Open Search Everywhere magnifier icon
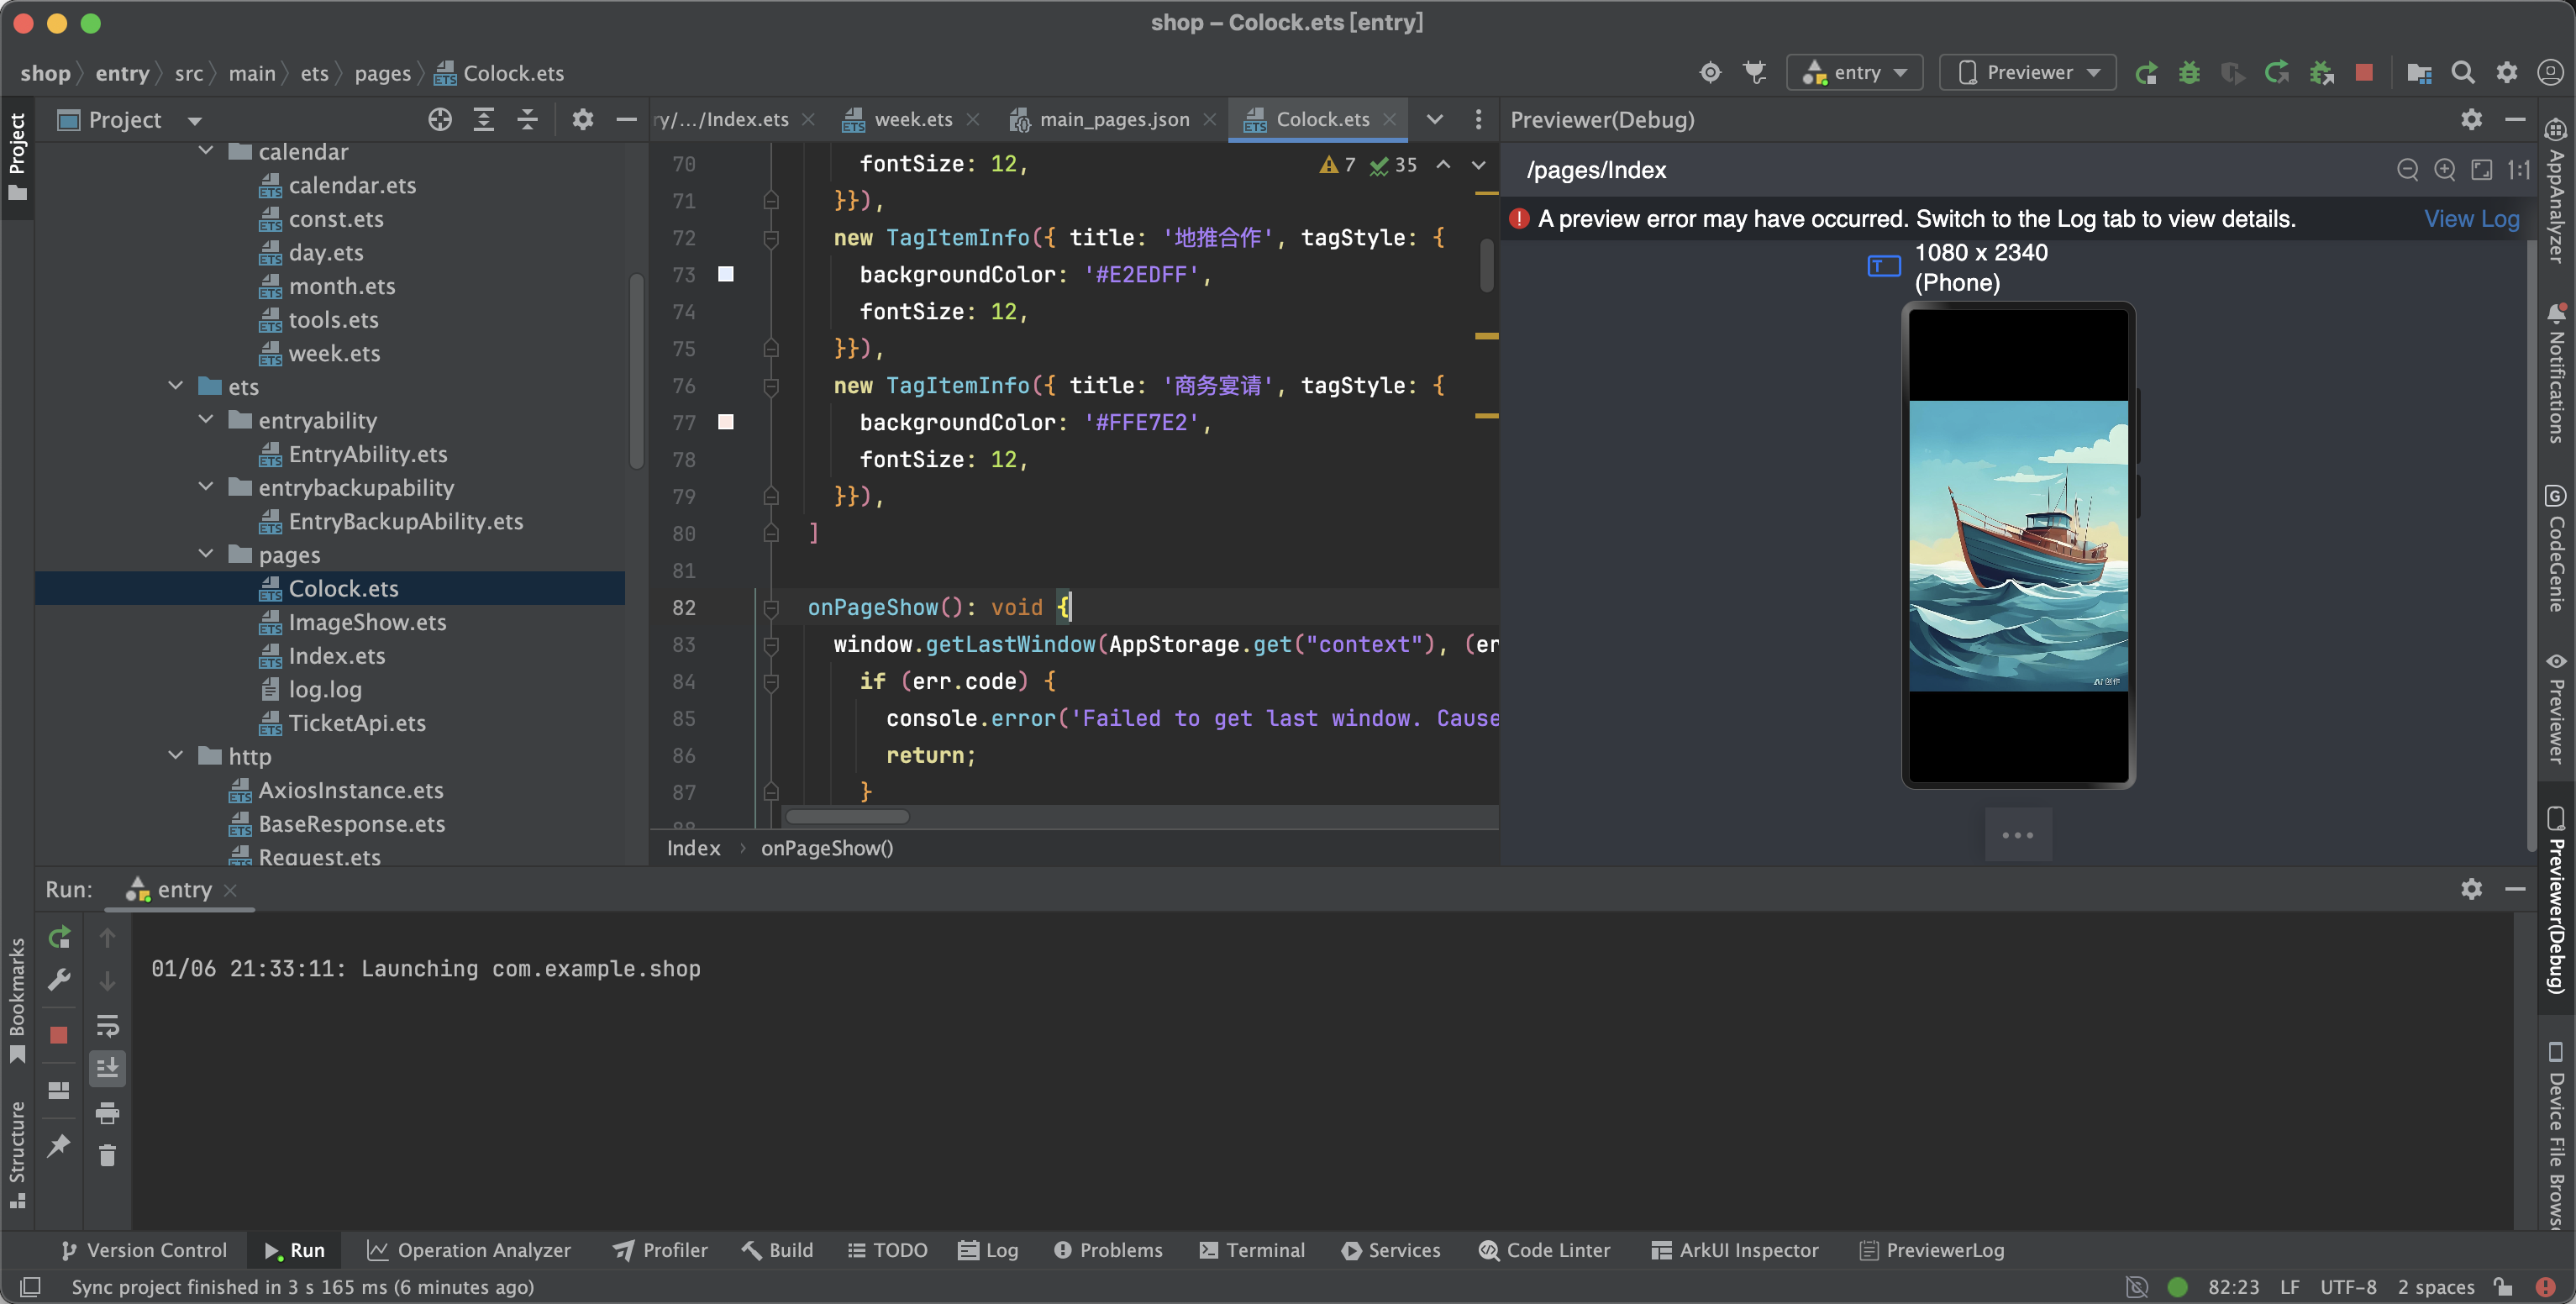 (x=2463, y=72)
